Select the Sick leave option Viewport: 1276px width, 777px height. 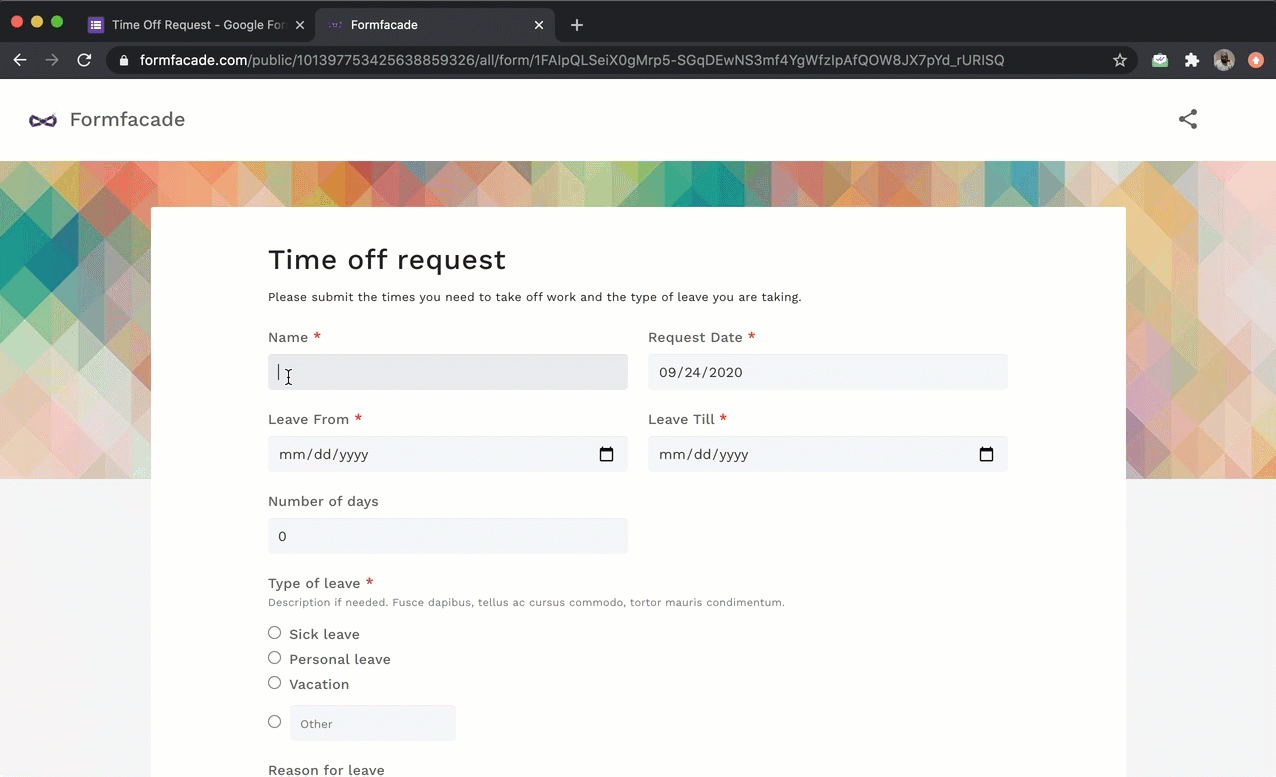click(274, 633)
